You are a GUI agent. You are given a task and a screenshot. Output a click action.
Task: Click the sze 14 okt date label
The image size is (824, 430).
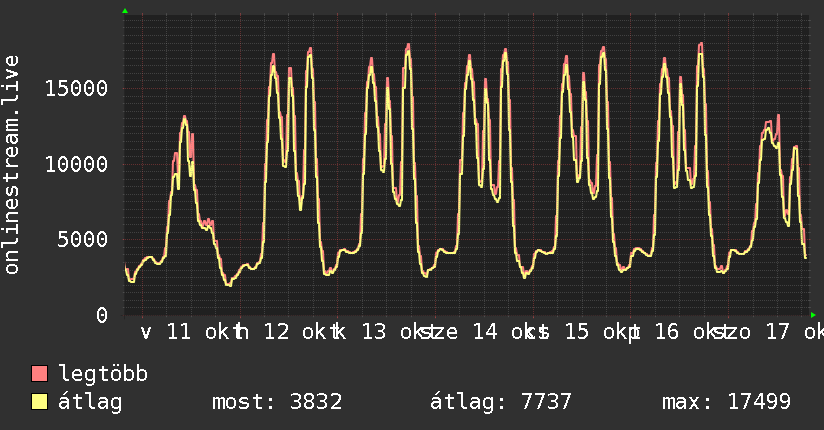click(x=479, y=332)
